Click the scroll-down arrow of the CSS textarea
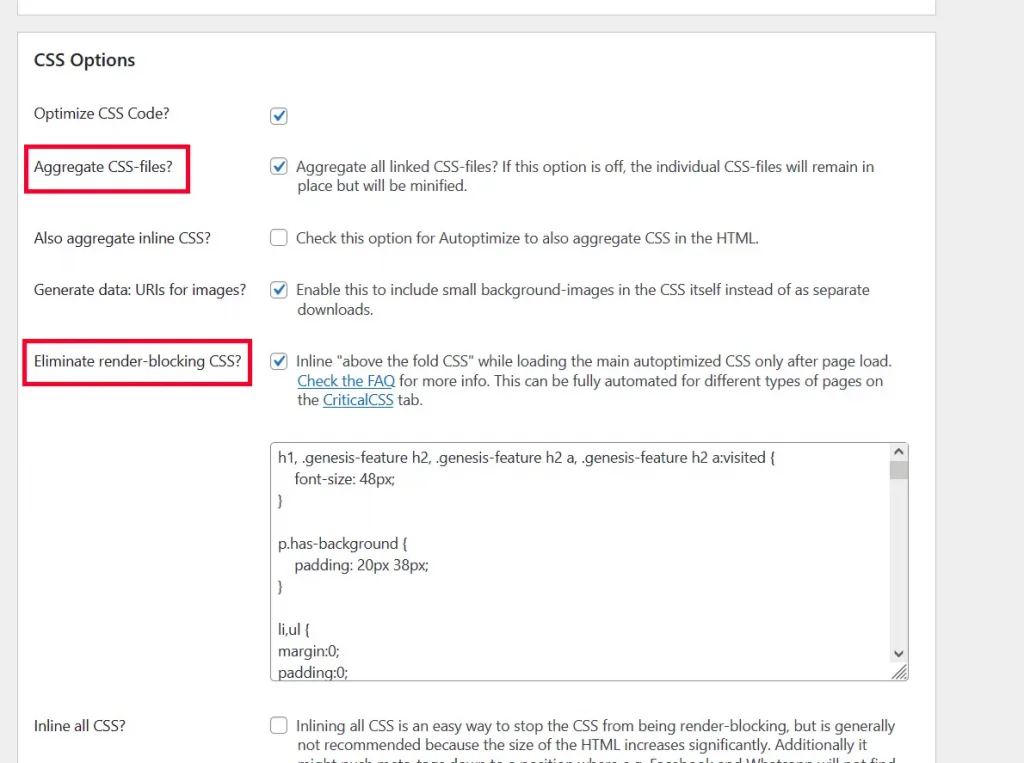Screen dimensions: 1024x763 click(x=898, y=653)
